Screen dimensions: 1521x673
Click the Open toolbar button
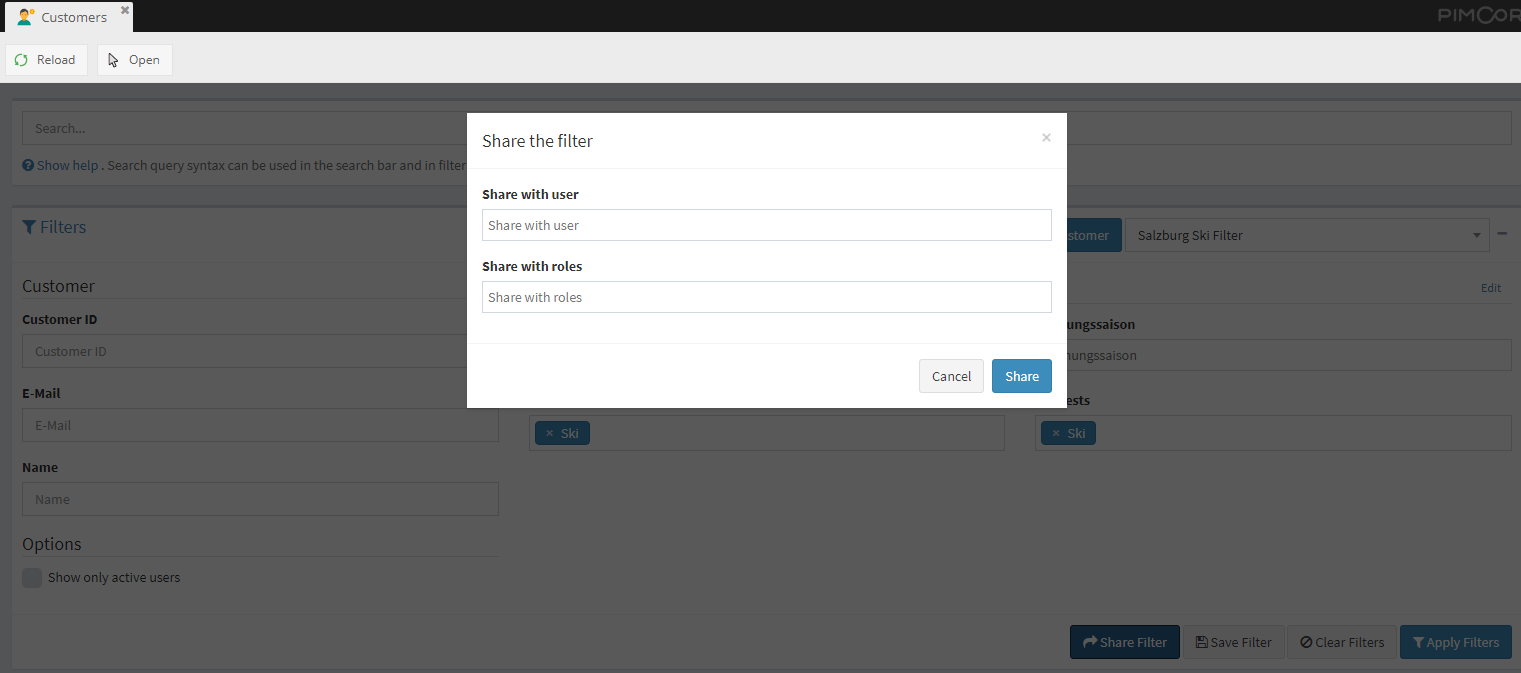coord(135,60)
